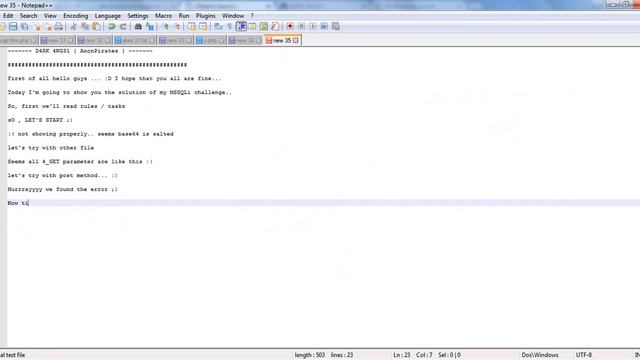Toggle synchronize vertical scrolling icon

click(191, 27)
